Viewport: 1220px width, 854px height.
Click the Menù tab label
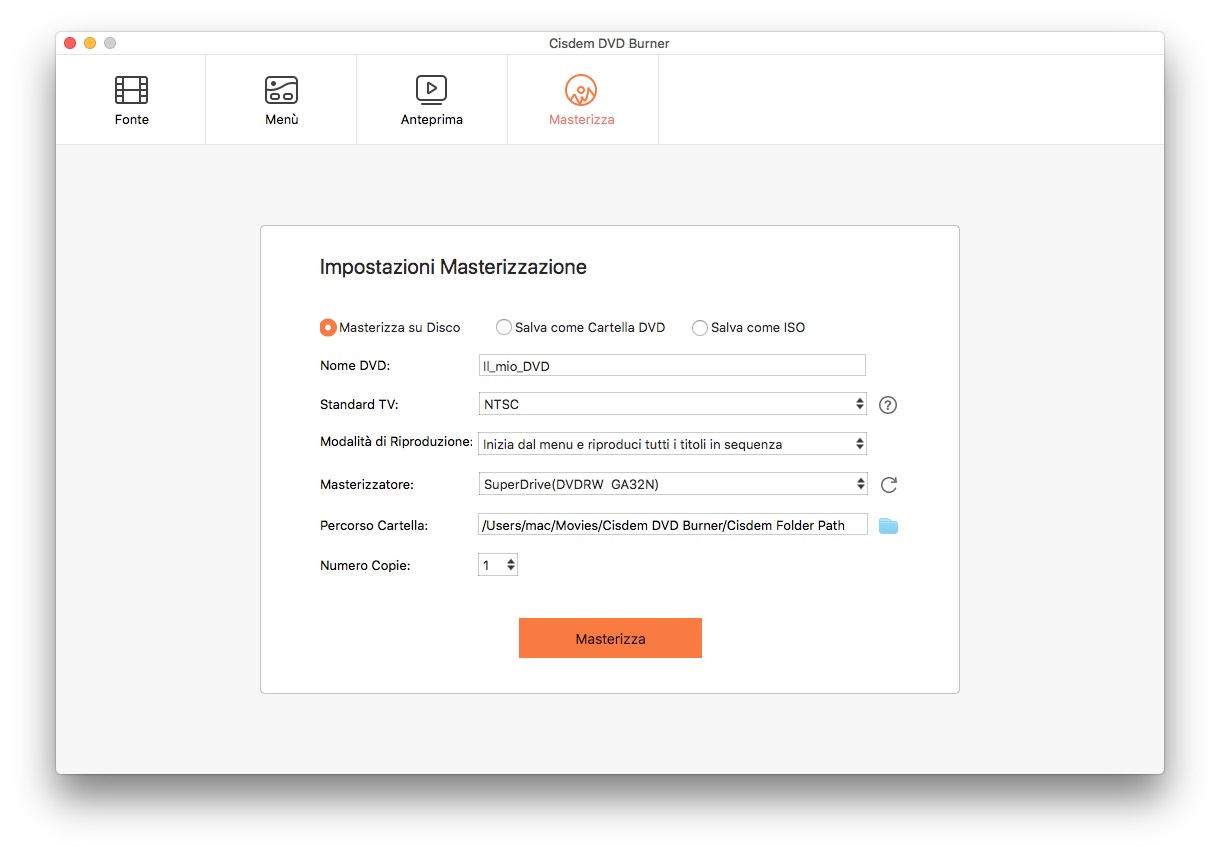281,120
